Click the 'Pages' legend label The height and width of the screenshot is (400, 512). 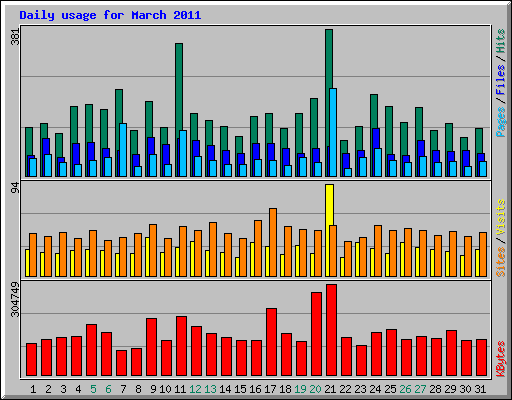coord(501,122)
